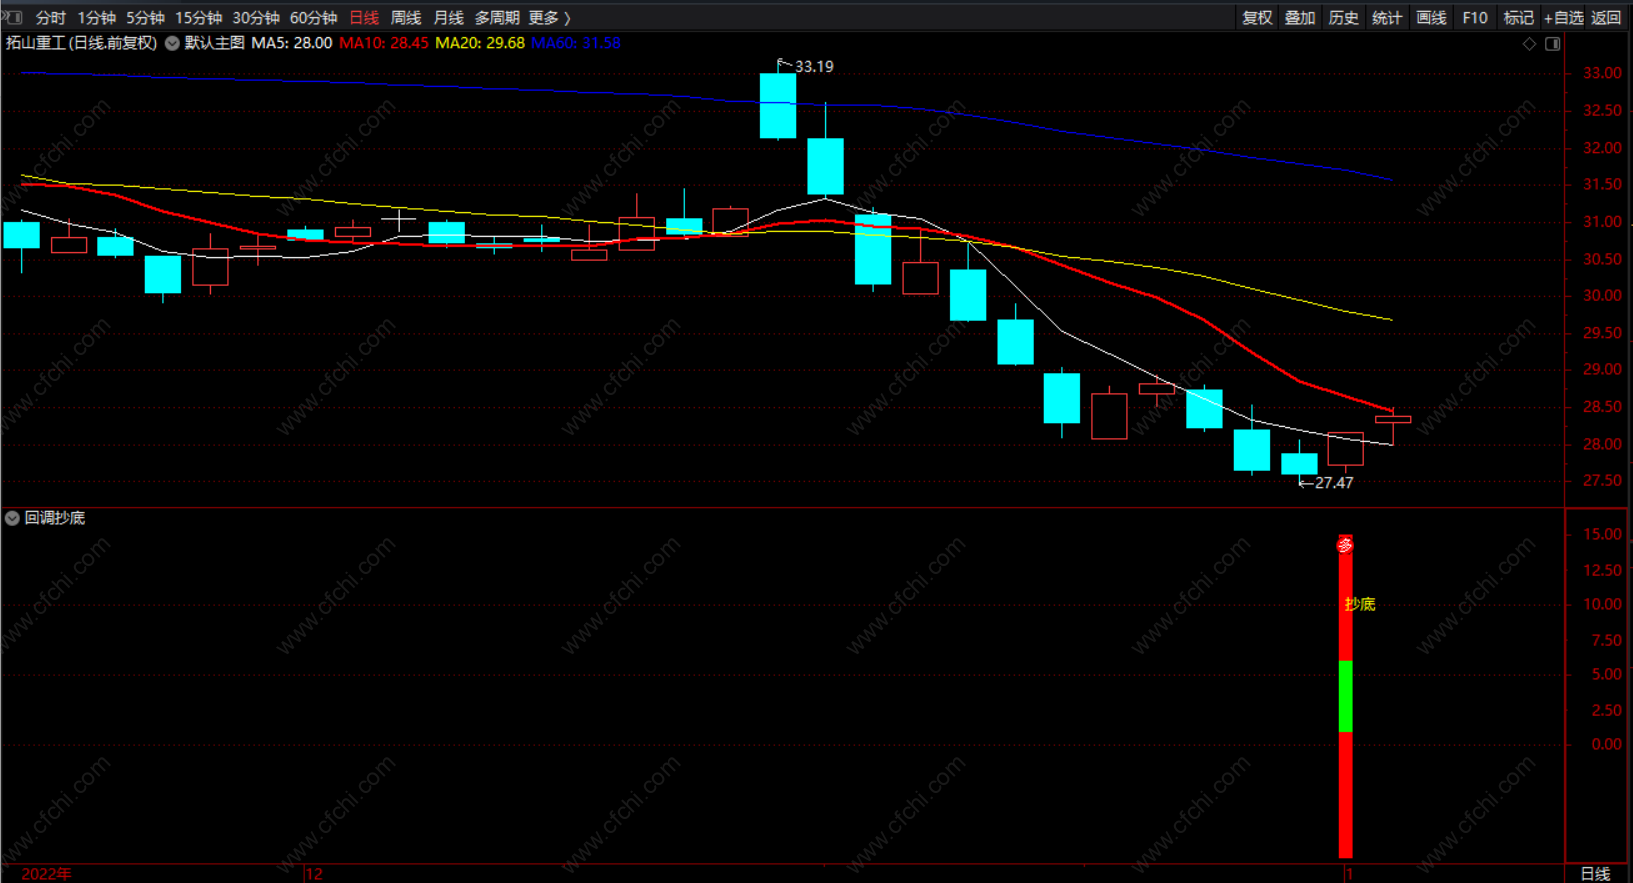Open the 多周期 multi-period view

(497, 18)
